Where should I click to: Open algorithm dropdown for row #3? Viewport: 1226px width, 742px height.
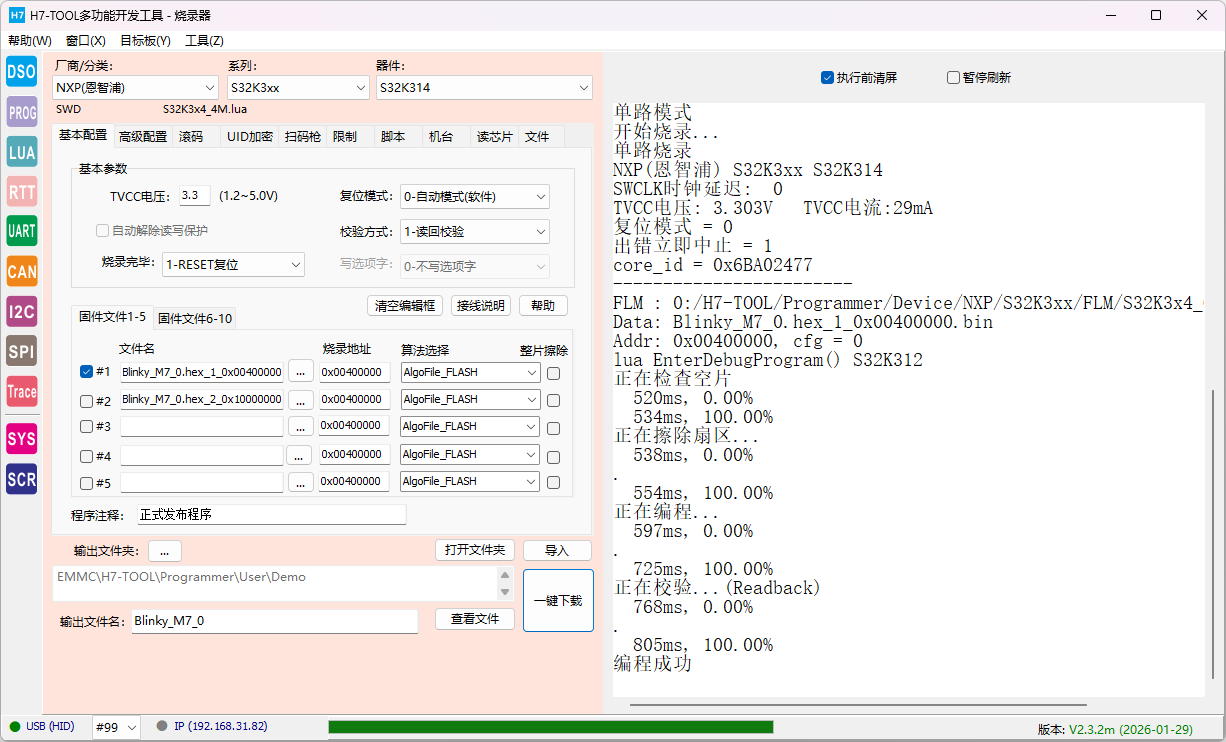(x=470, y=427)
